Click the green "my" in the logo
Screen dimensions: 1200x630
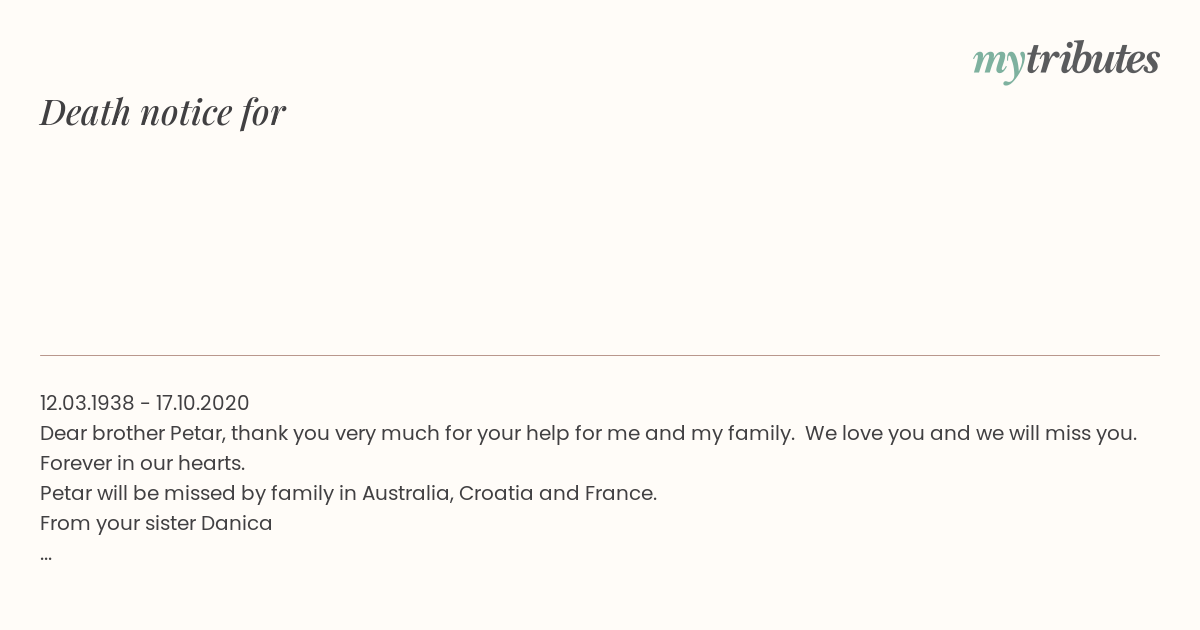(x=998, y=65)
